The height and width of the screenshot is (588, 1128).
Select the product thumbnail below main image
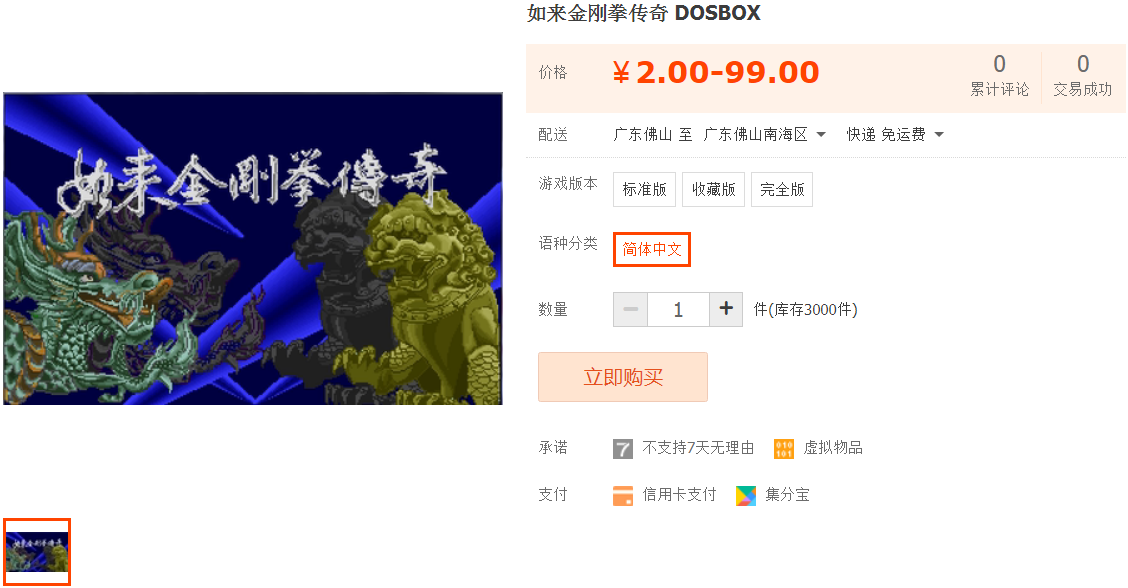pyautogui.click(x=37, y=551)
